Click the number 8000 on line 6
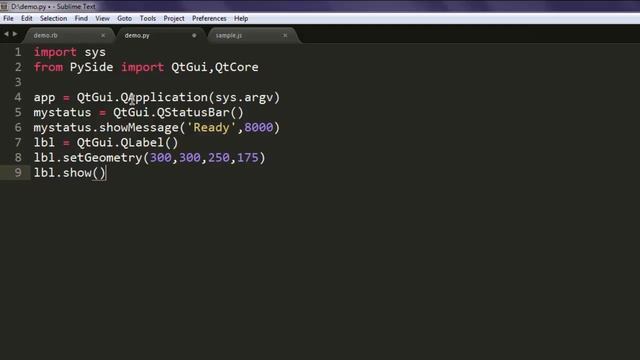The width and height of the screenshot is (640, 360). pos(258,127)
